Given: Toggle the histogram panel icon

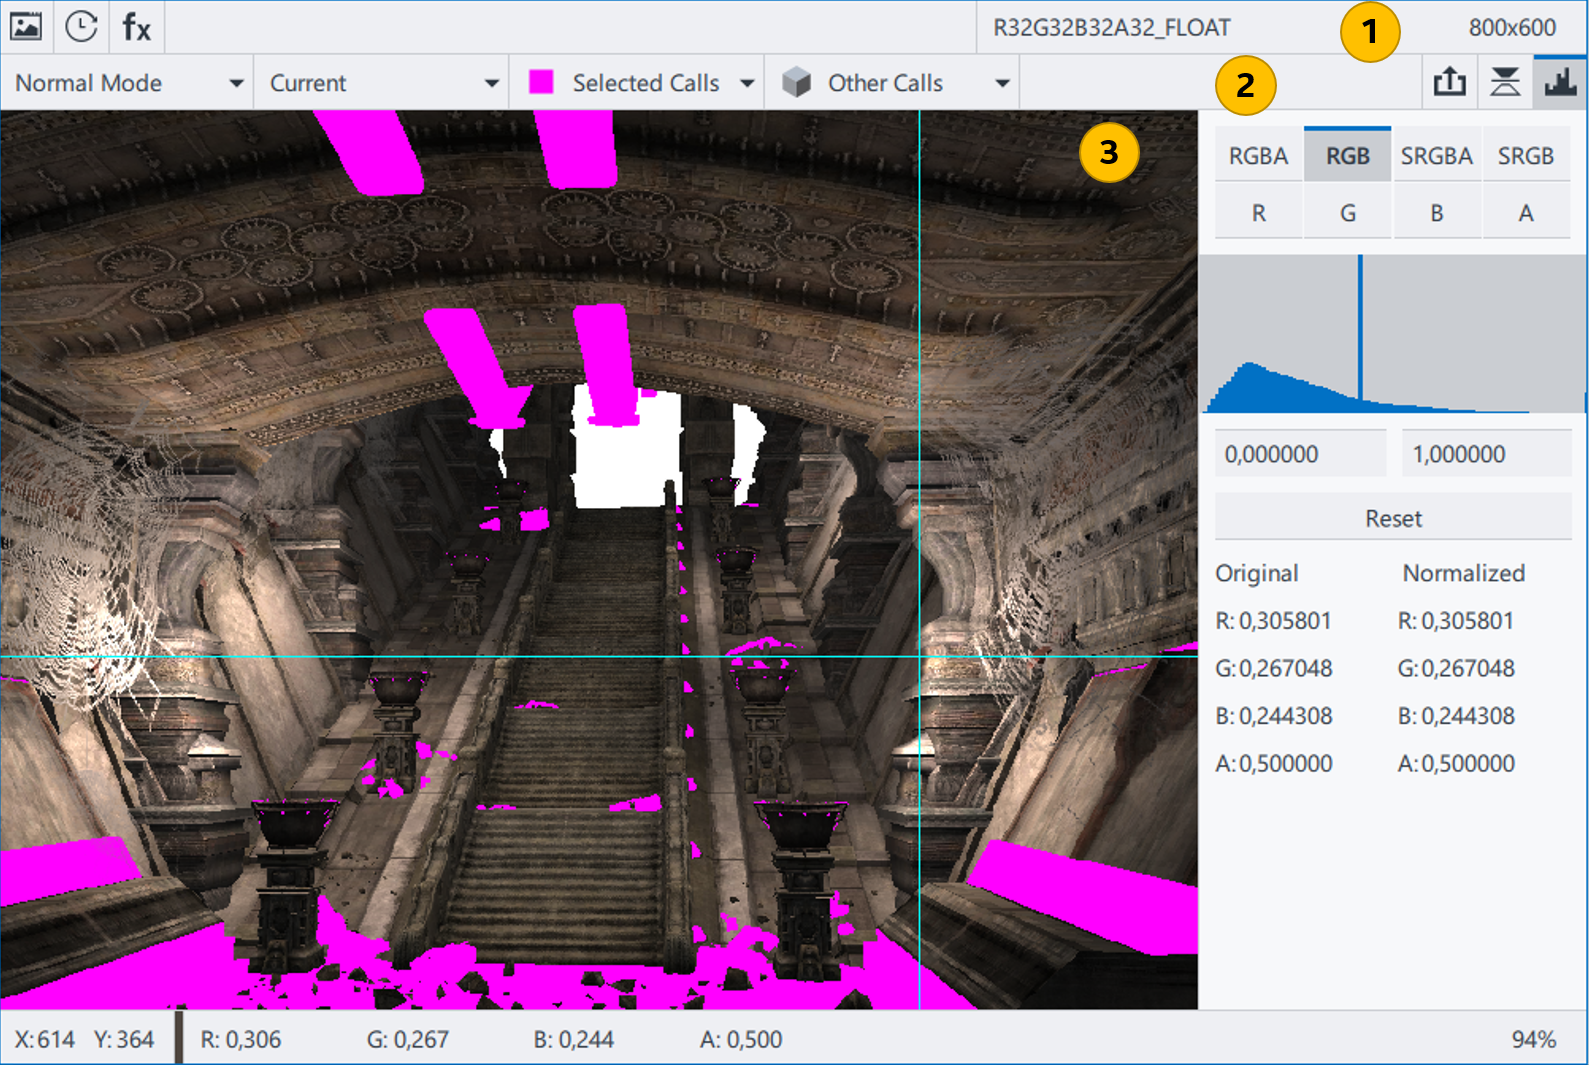Looking at the screenshot, I should 1559,82.
